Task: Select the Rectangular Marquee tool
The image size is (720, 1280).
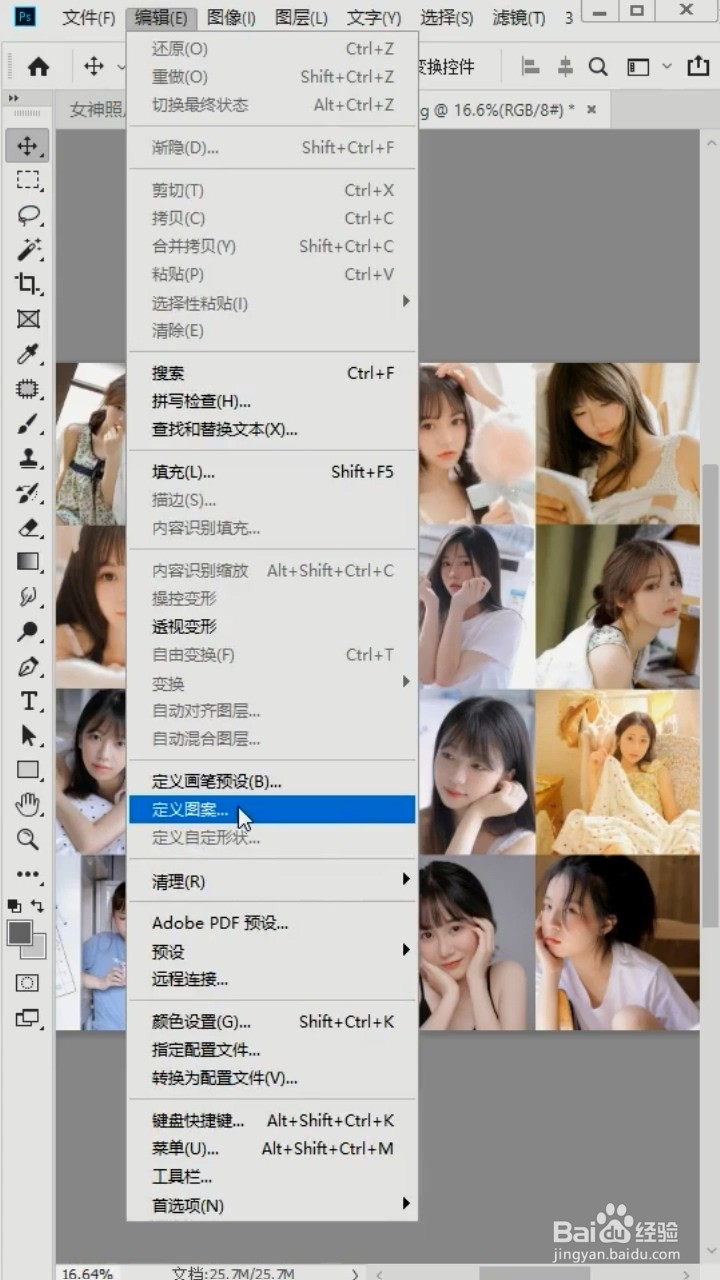Action: [x=27, y=181]
